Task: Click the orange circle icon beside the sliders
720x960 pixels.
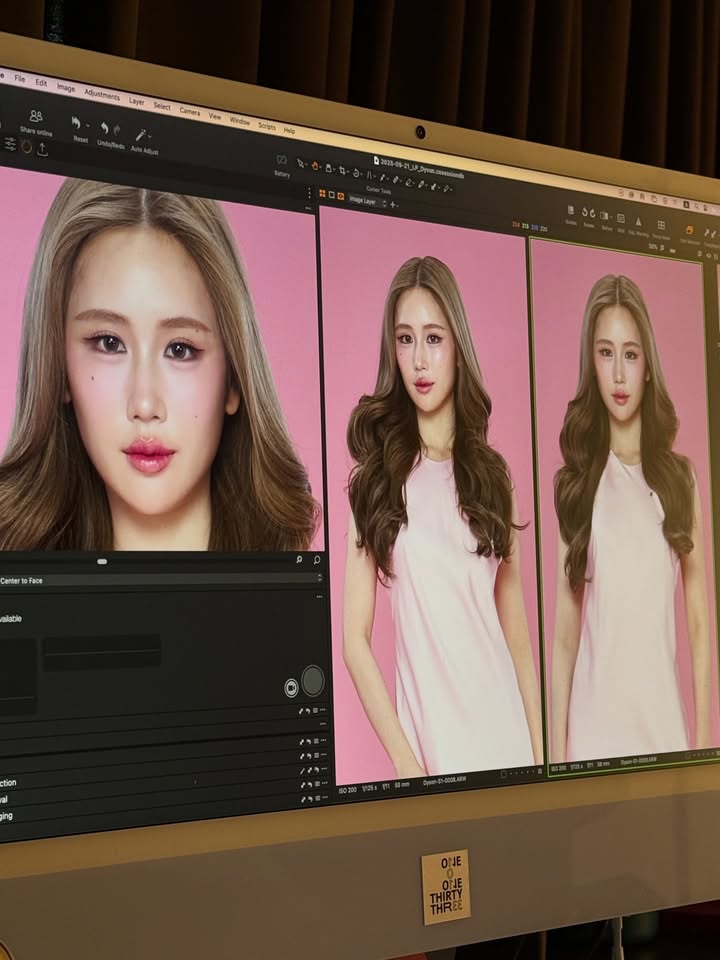Action: click(26, 146)
